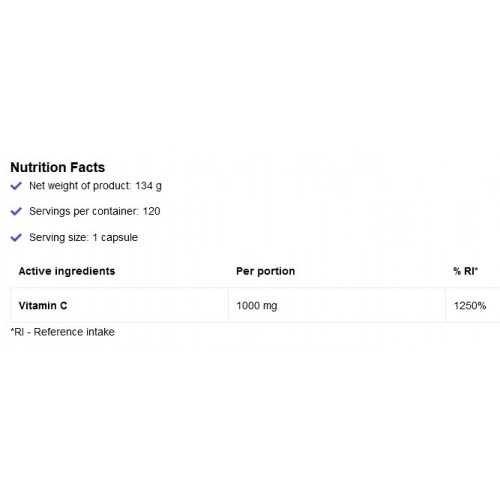This screenshot has width=500, height=500.
Task: Click the Nutrition Facts heading
Action: (58, 167)
